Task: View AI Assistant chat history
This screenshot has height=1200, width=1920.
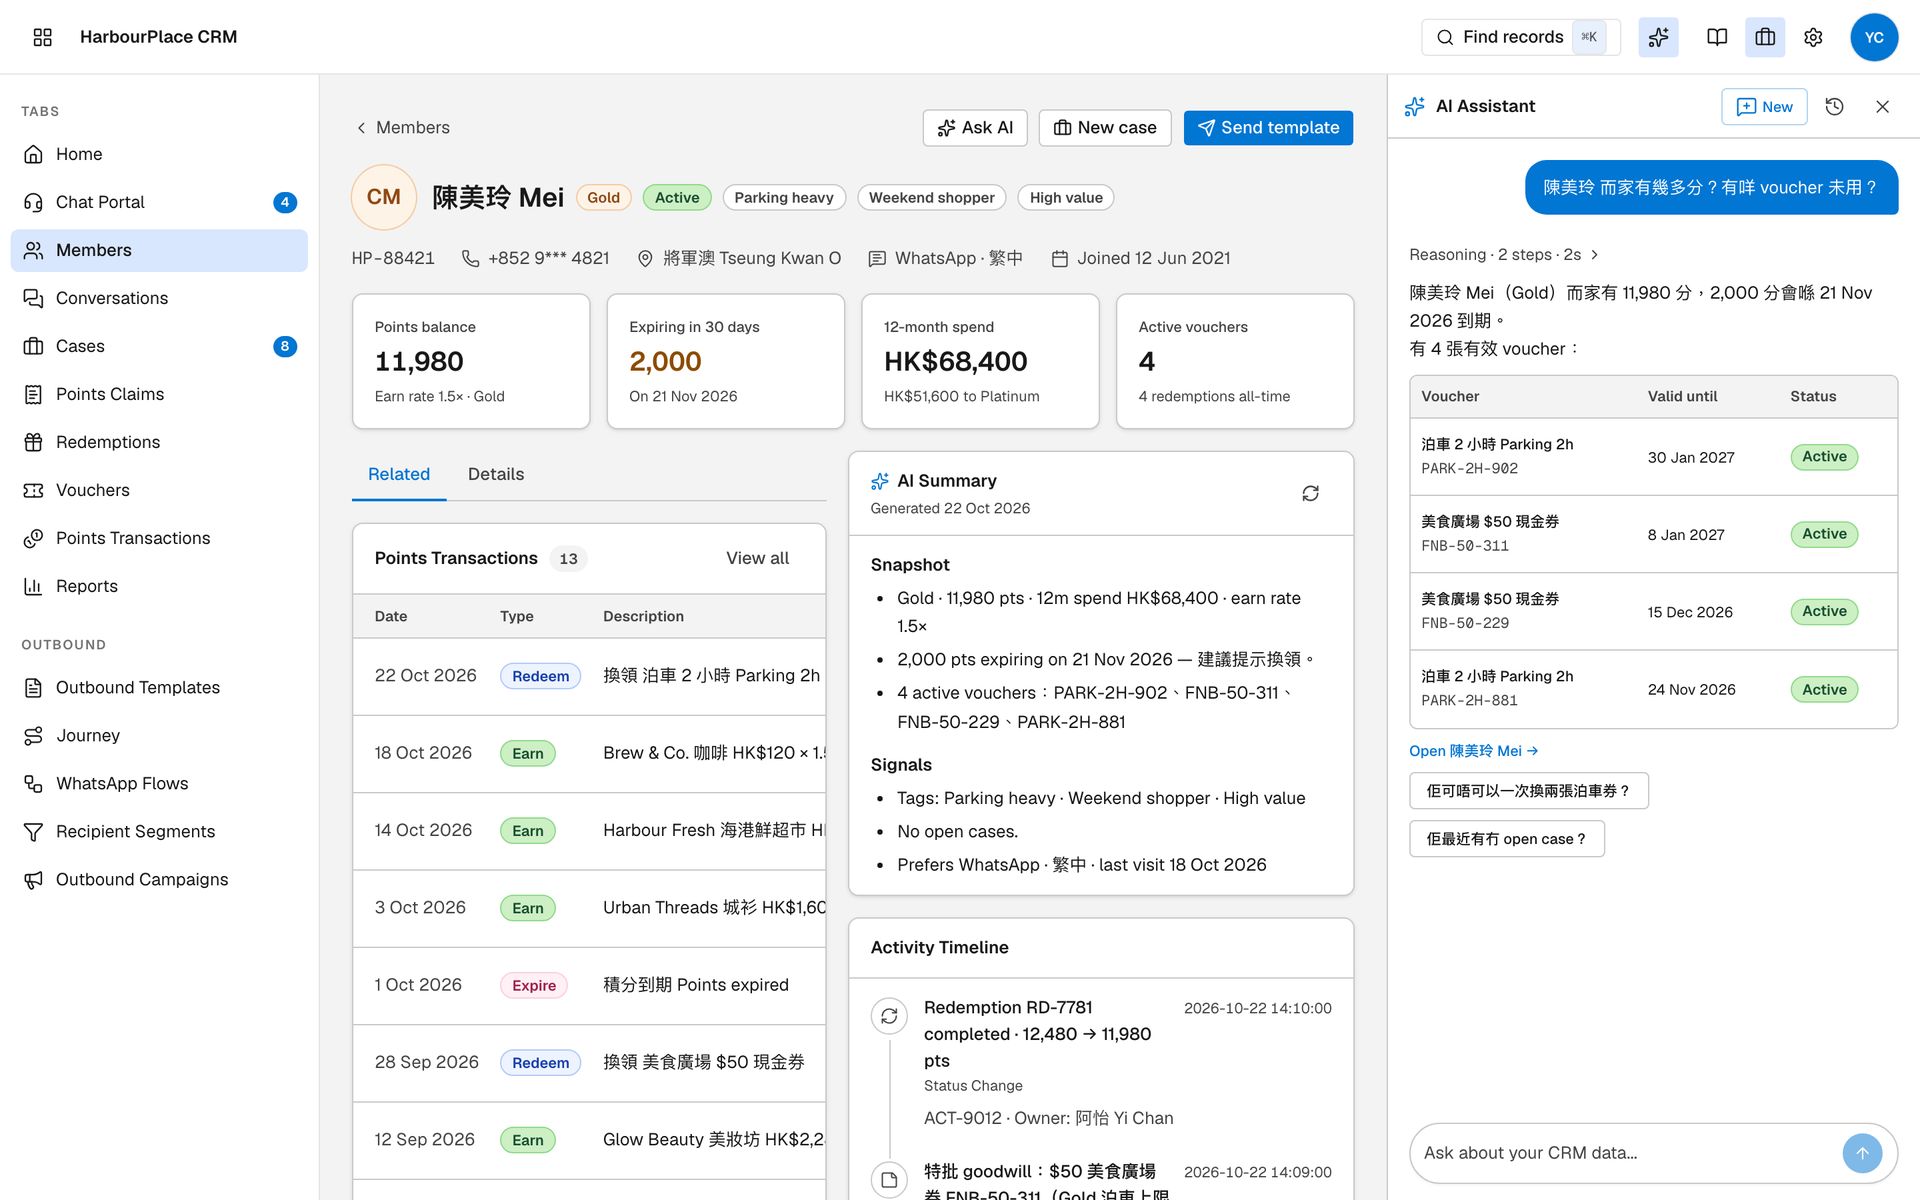Action: [x=1834, y=107]
